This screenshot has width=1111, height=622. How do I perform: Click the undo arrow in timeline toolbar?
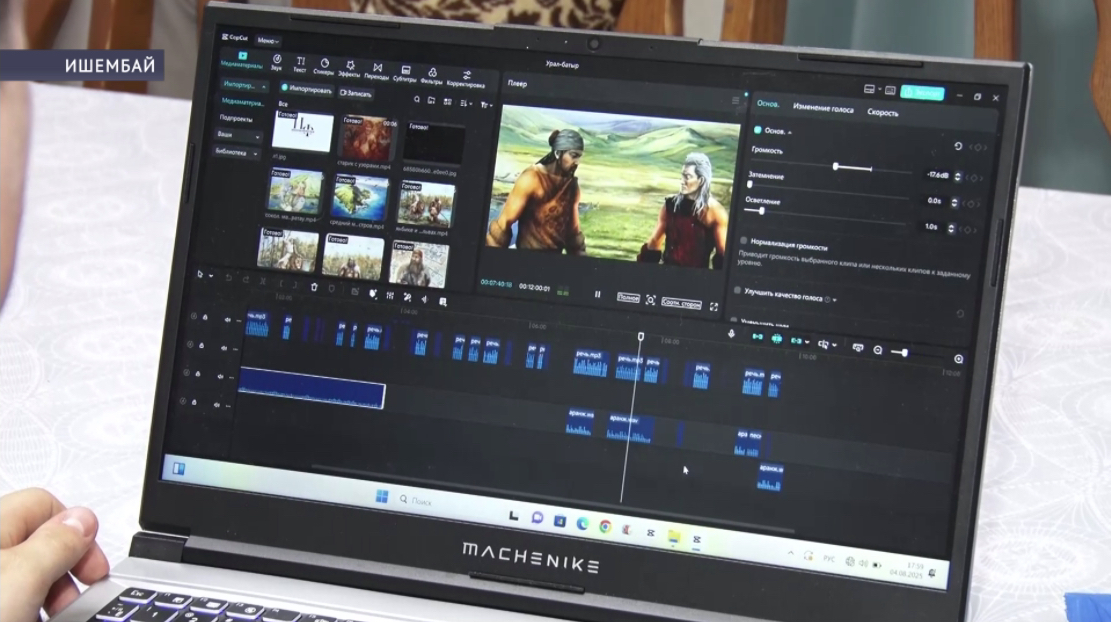pos(228,278)
